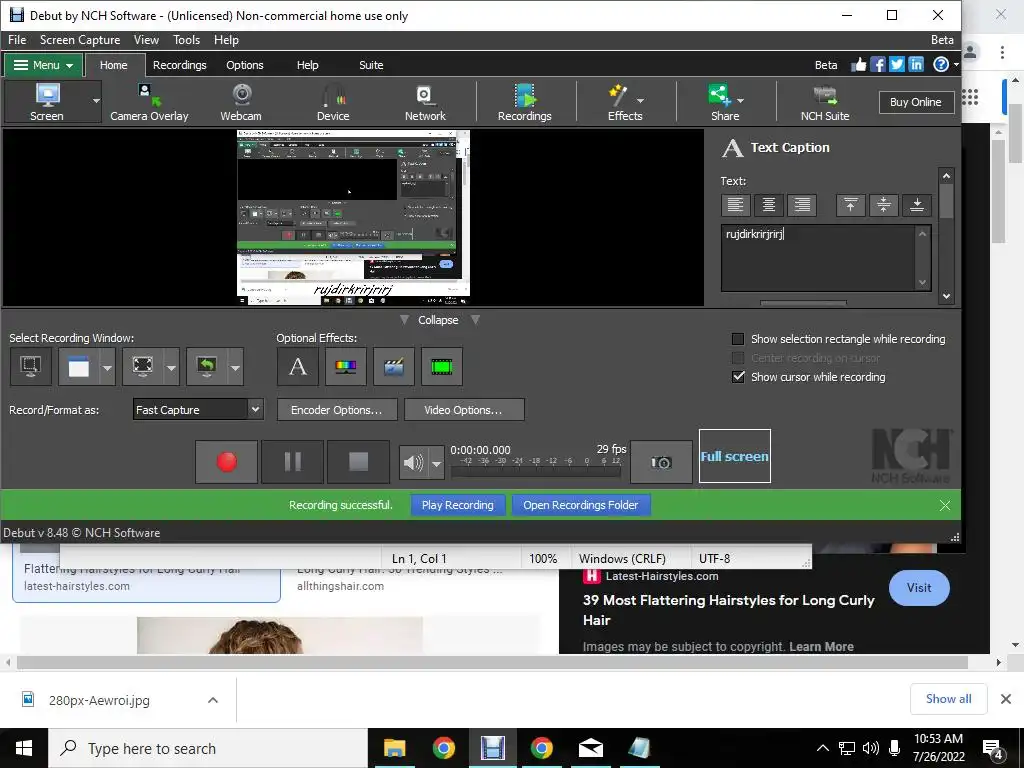Switch to the Suite tab

coord(371,65)
